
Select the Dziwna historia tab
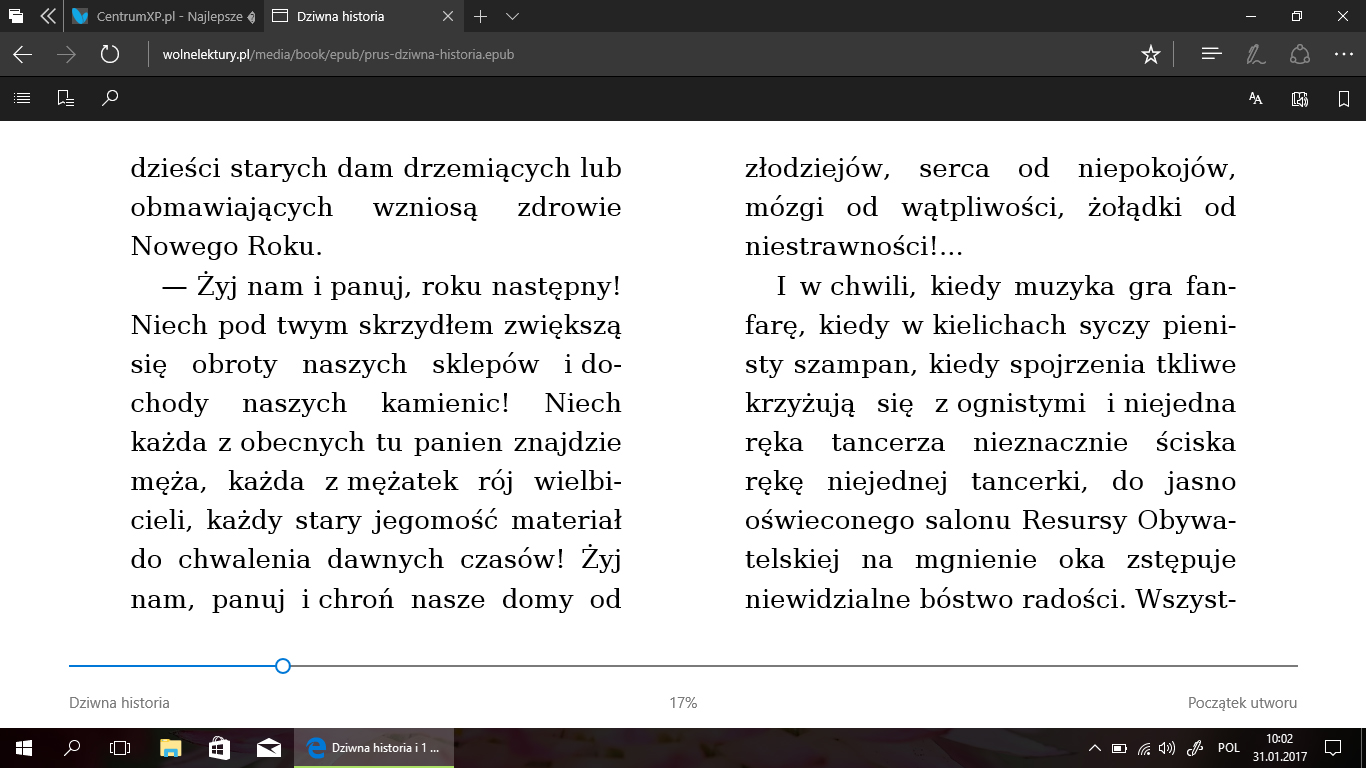(362, 16)
